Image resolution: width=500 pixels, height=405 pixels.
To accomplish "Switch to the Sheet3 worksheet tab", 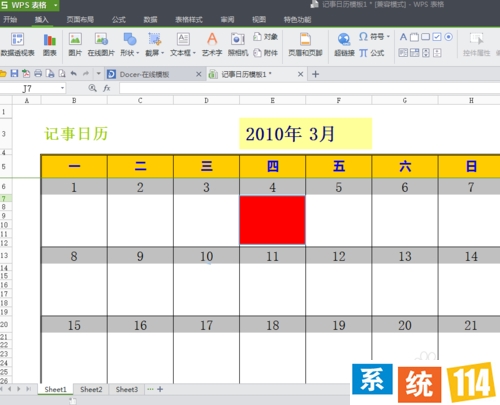I will tap(127, 389).
